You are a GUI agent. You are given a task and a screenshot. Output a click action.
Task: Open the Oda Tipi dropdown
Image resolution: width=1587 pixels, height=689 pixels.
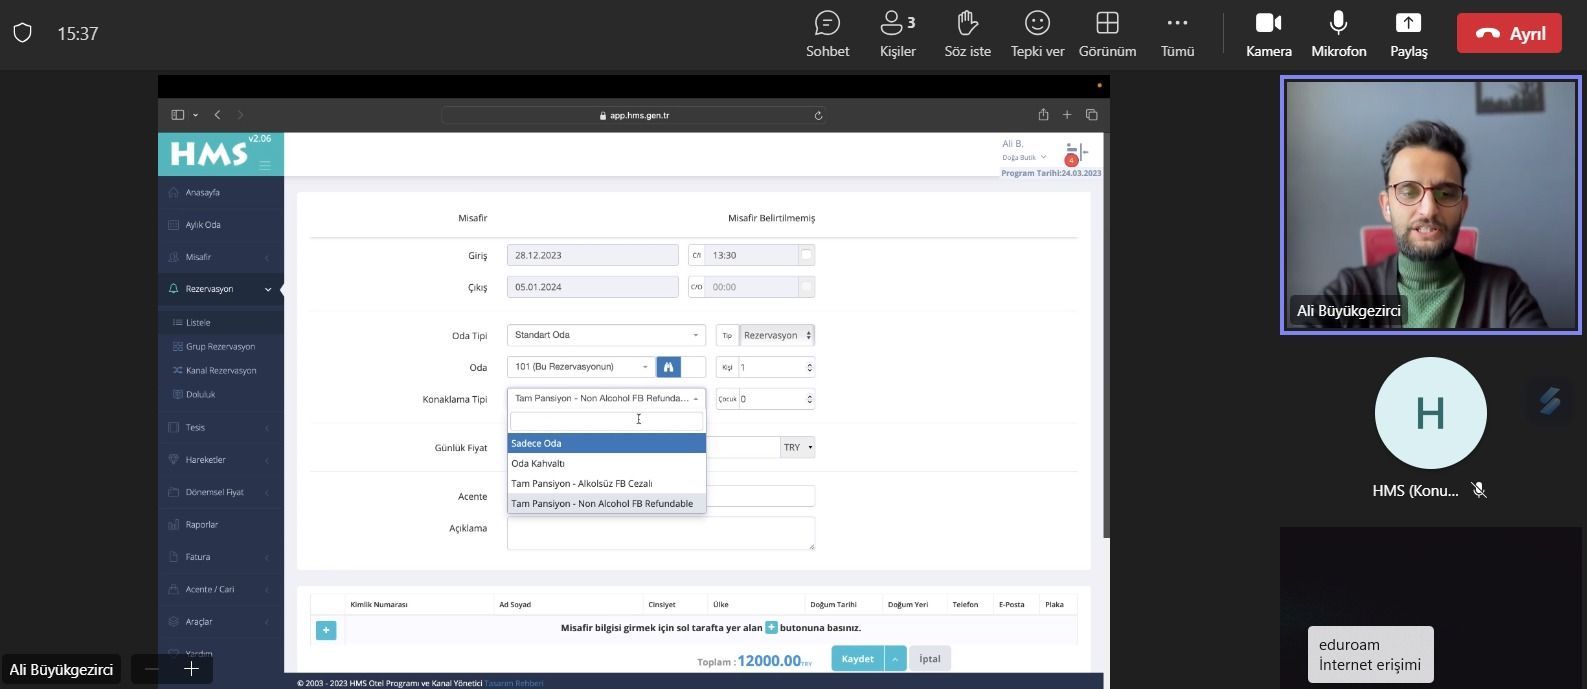coord(605,335)
